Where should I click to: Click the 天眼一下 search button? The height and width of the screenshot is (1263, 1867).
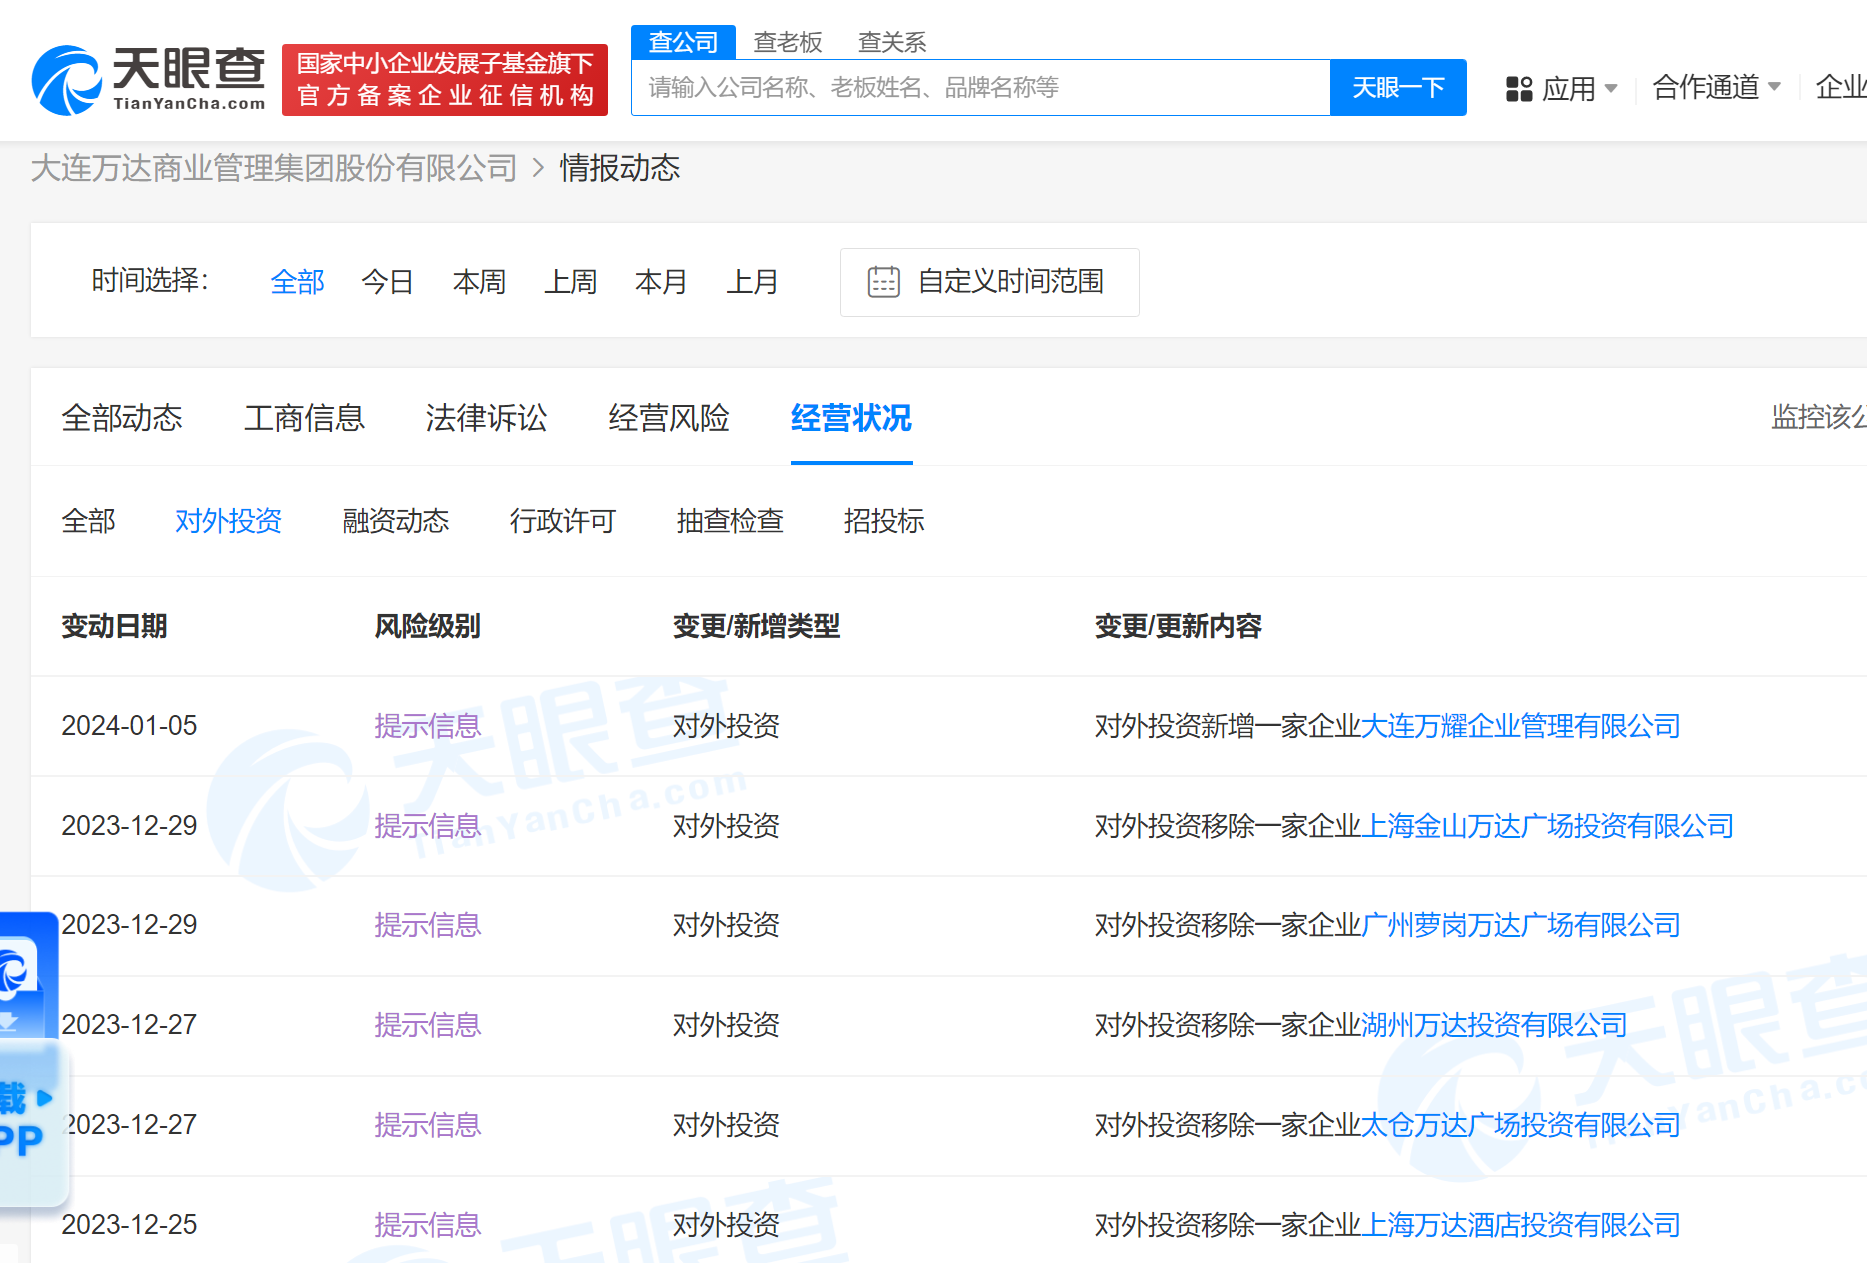pos(1397,88)
